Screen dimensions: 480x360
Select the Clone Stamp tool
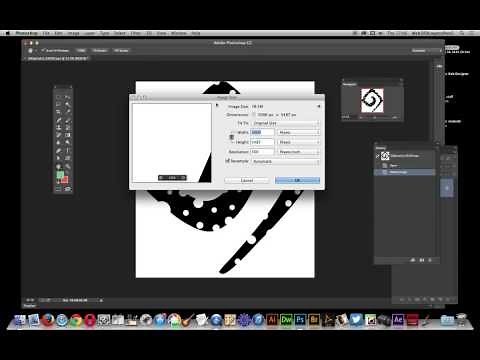(59, 127)
